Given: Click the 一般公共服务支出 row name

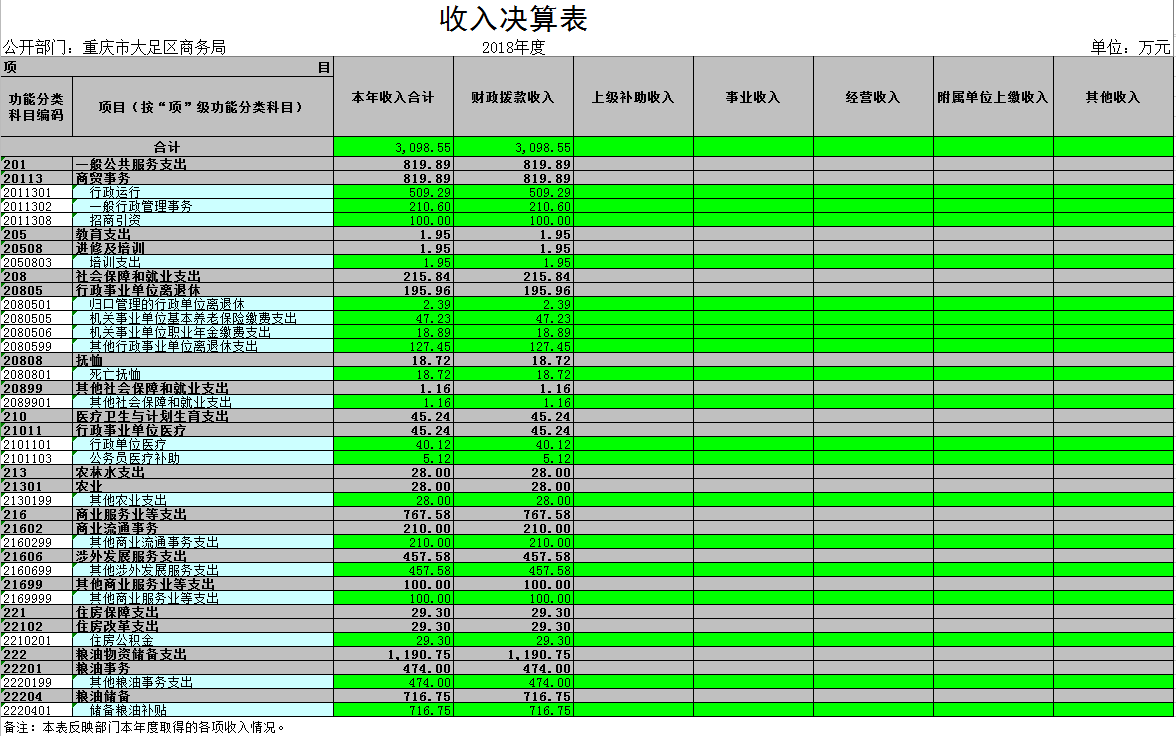Looking at the screenshot, I should (131, 164).
